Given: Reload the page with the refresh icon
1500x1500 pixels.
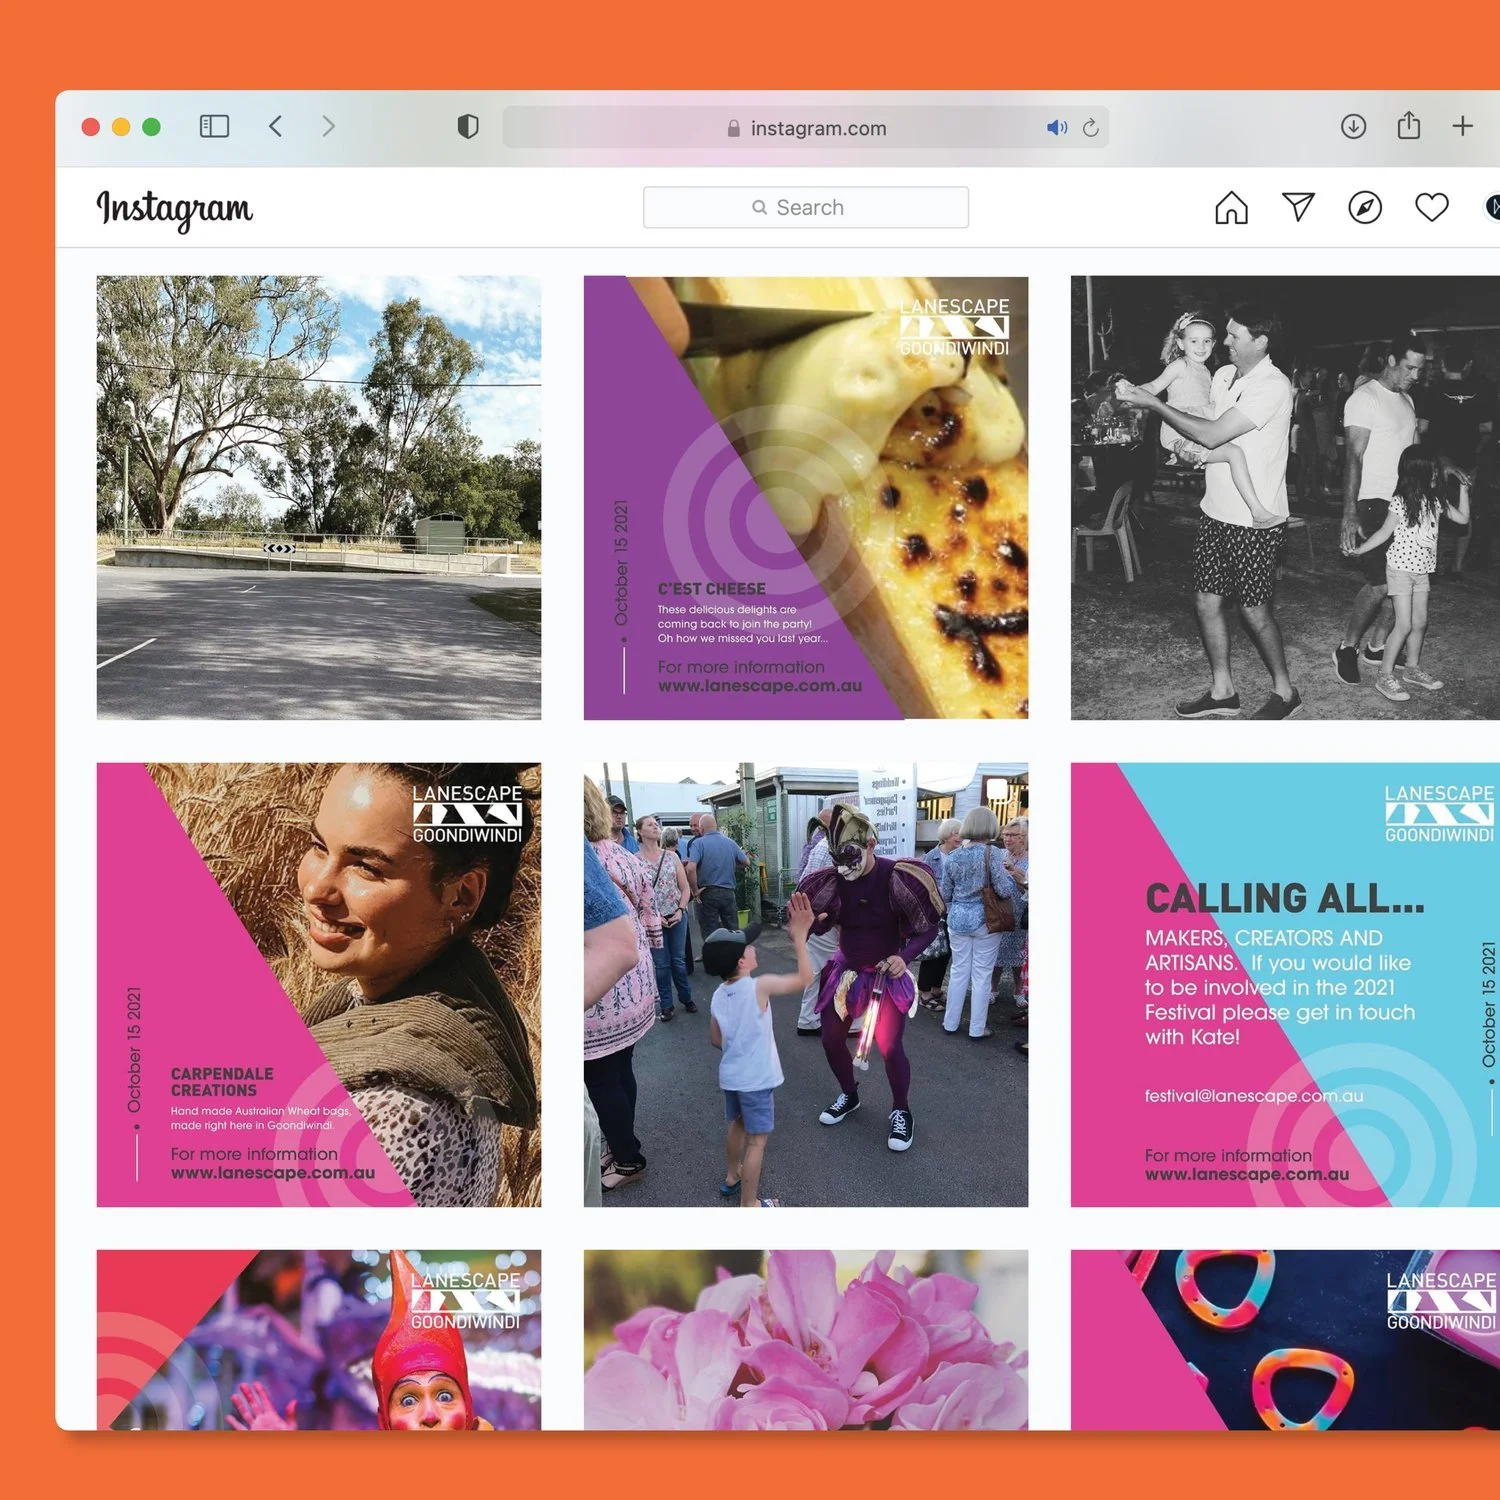Looking at the screenshot, I should click(1091, 128).
